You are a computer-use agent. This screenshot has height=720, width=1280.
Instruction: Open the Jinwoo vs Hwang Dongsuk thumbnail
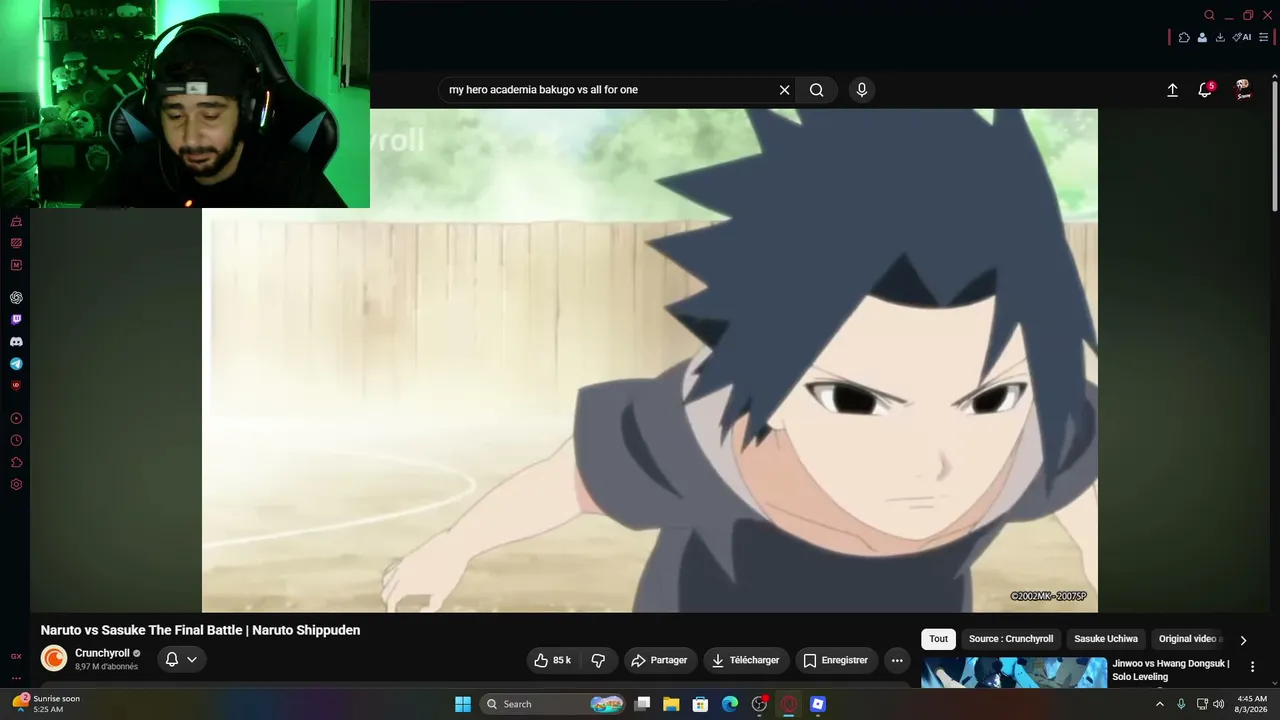(1014, 673)
